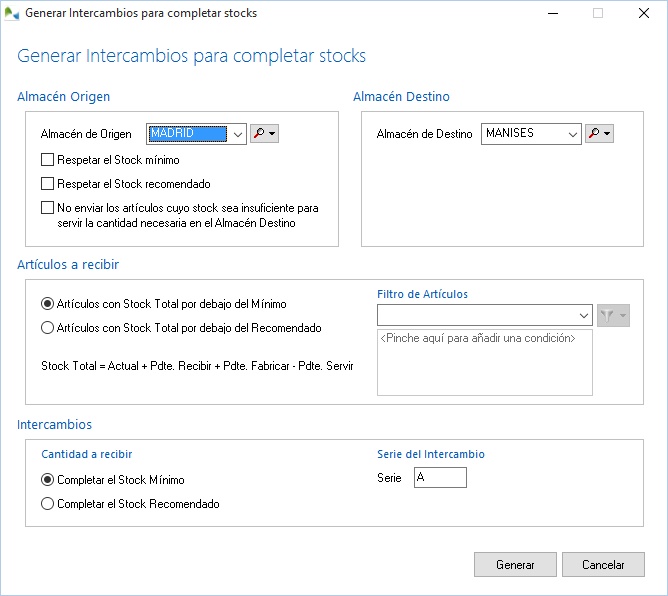Click the search icon beside Almacén de Origen

click(x=259, y=134)
